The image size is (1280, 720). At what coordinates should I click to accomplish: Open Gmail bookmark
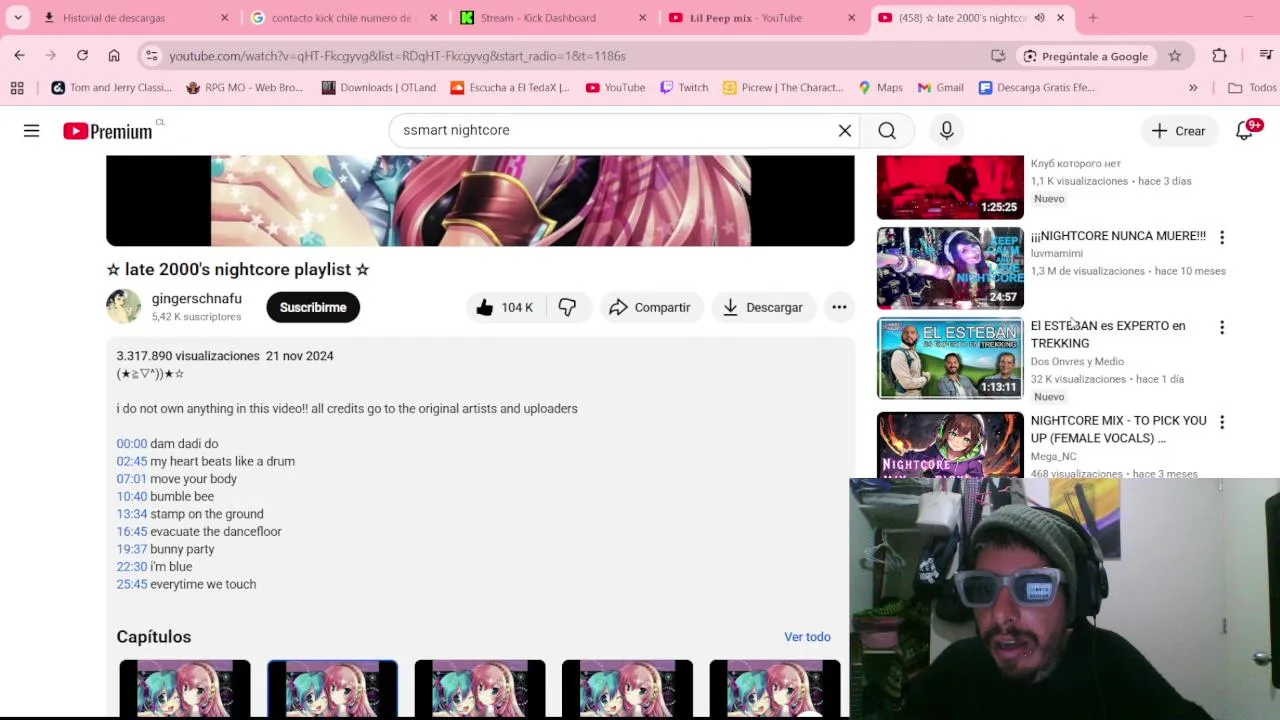click(x=940, y=88)
